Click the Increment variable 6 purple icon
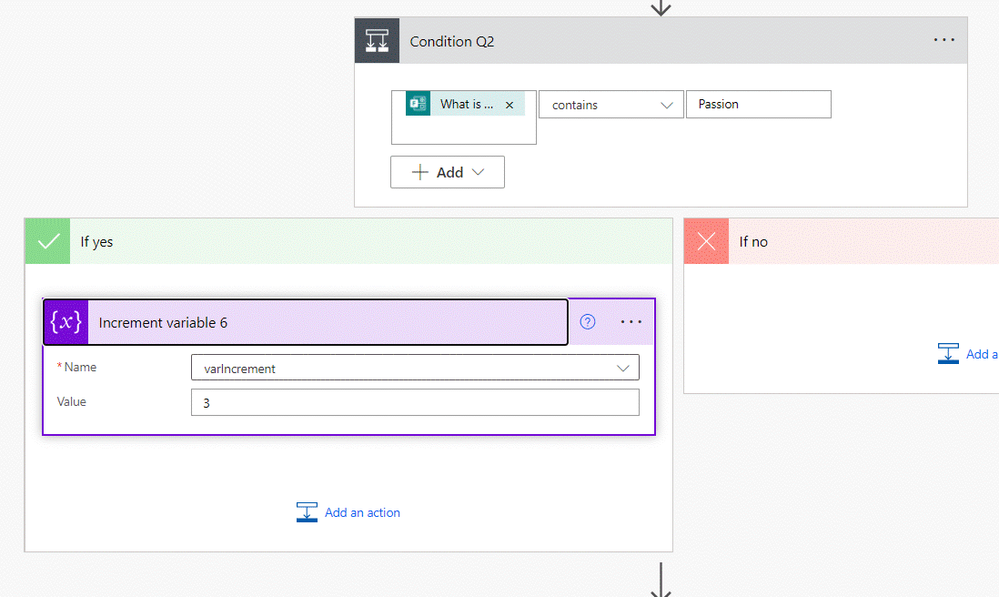 [x=66, y=322]
